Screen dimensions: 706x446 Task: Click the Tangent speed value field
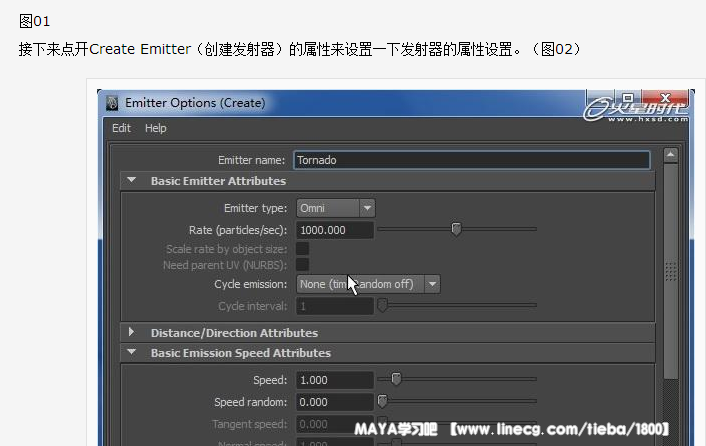(335, 424)
